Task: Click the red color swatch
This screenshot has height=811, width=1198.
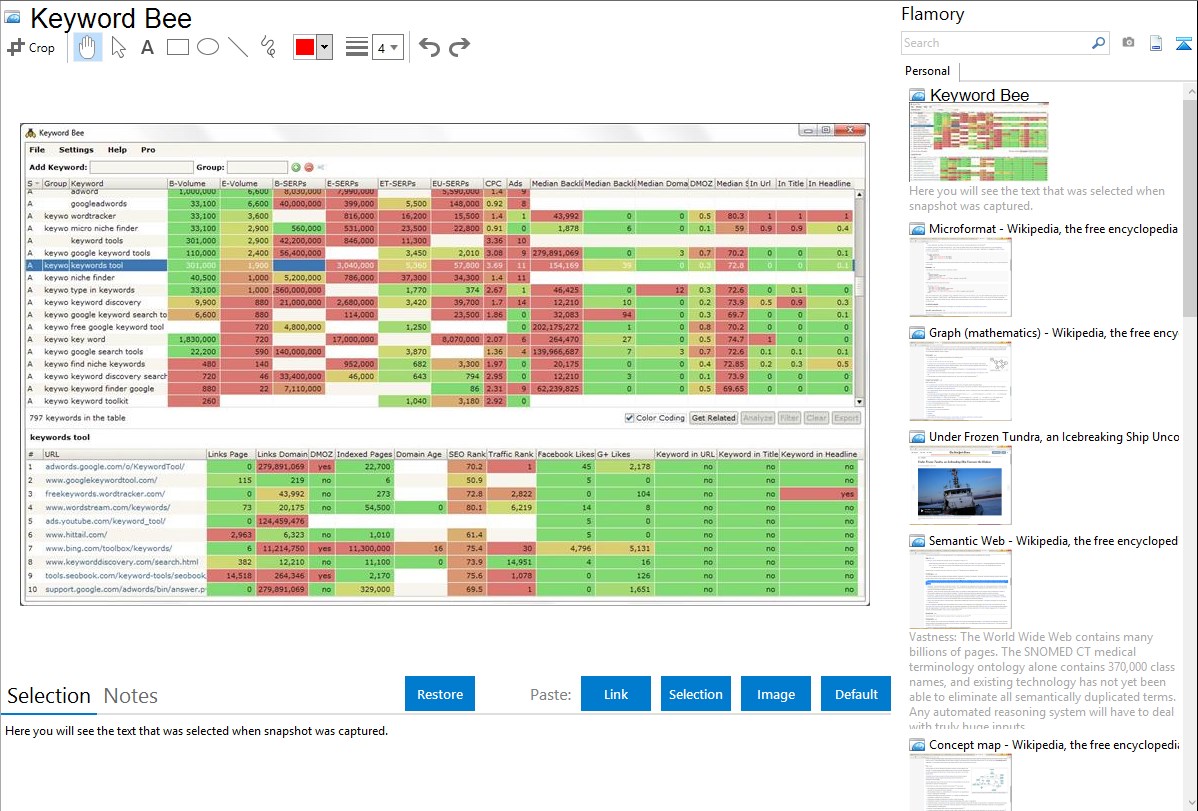Action: pos(305,47)
